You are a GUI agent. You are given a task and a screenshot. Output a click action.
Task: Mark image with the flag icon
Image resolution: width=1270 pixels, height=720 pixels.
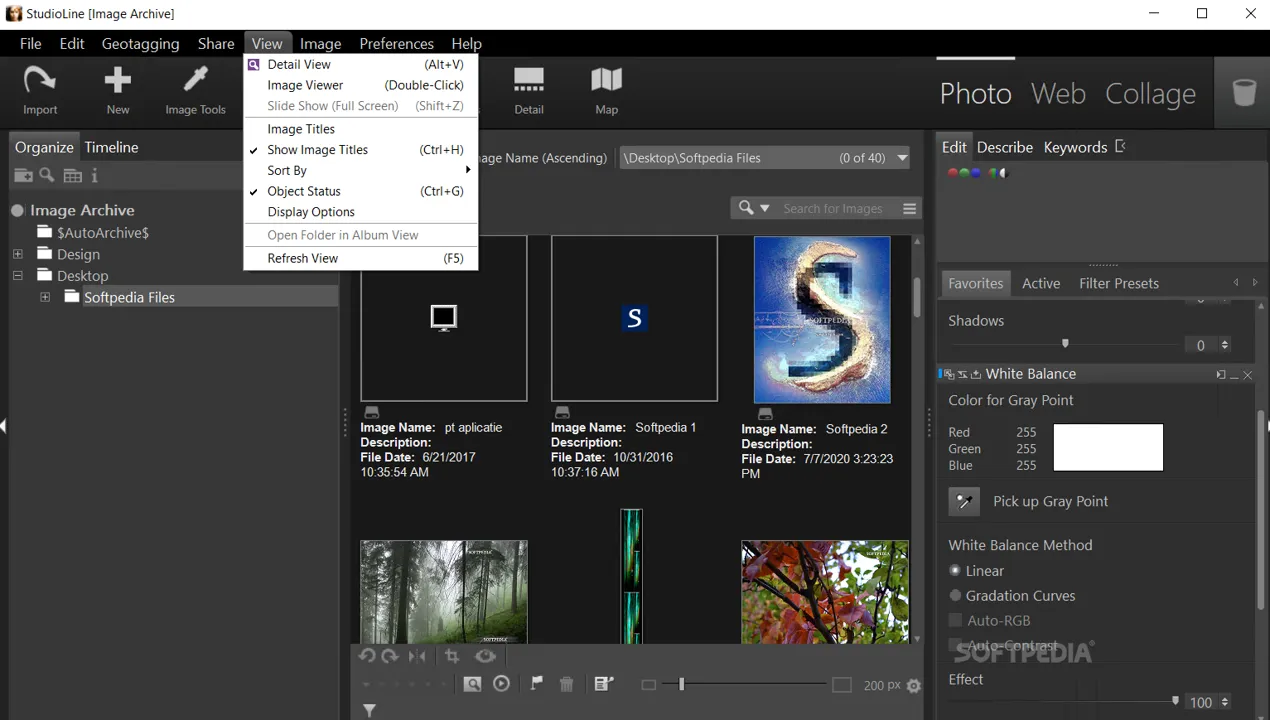[537, 684]
